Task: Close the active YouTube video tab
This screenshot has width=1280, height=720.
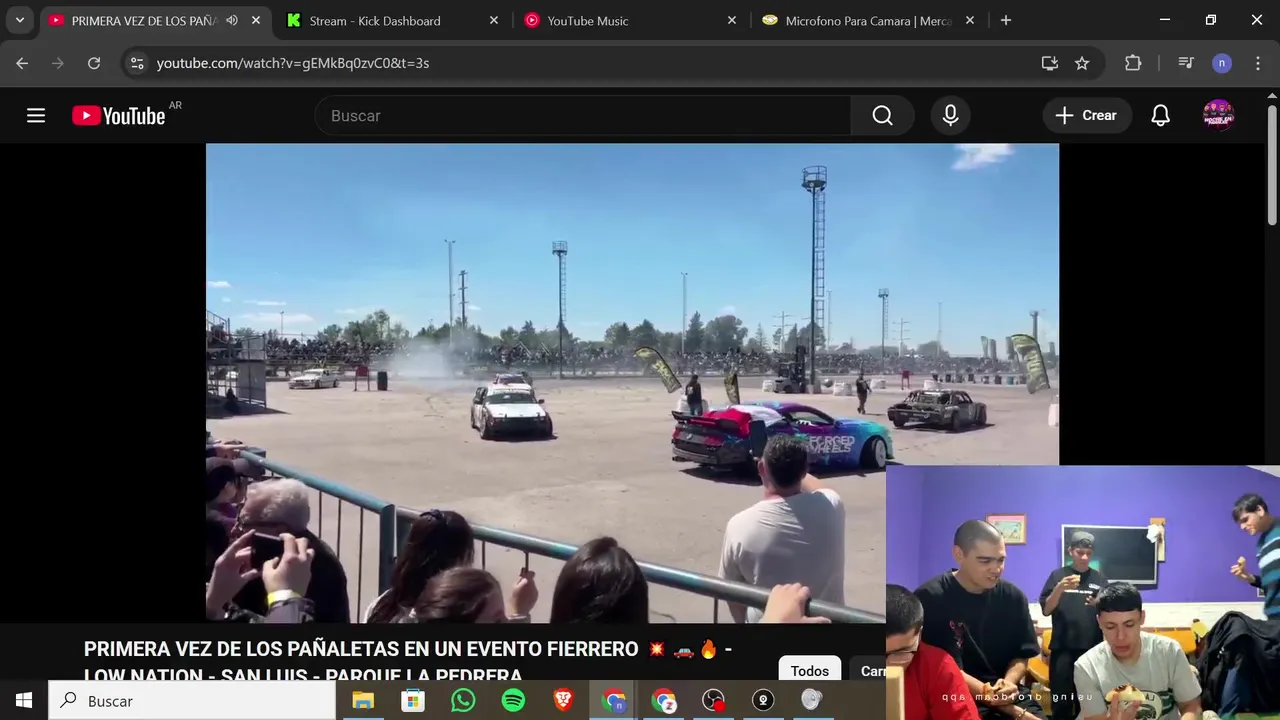Action: click(x=255, y=20)
